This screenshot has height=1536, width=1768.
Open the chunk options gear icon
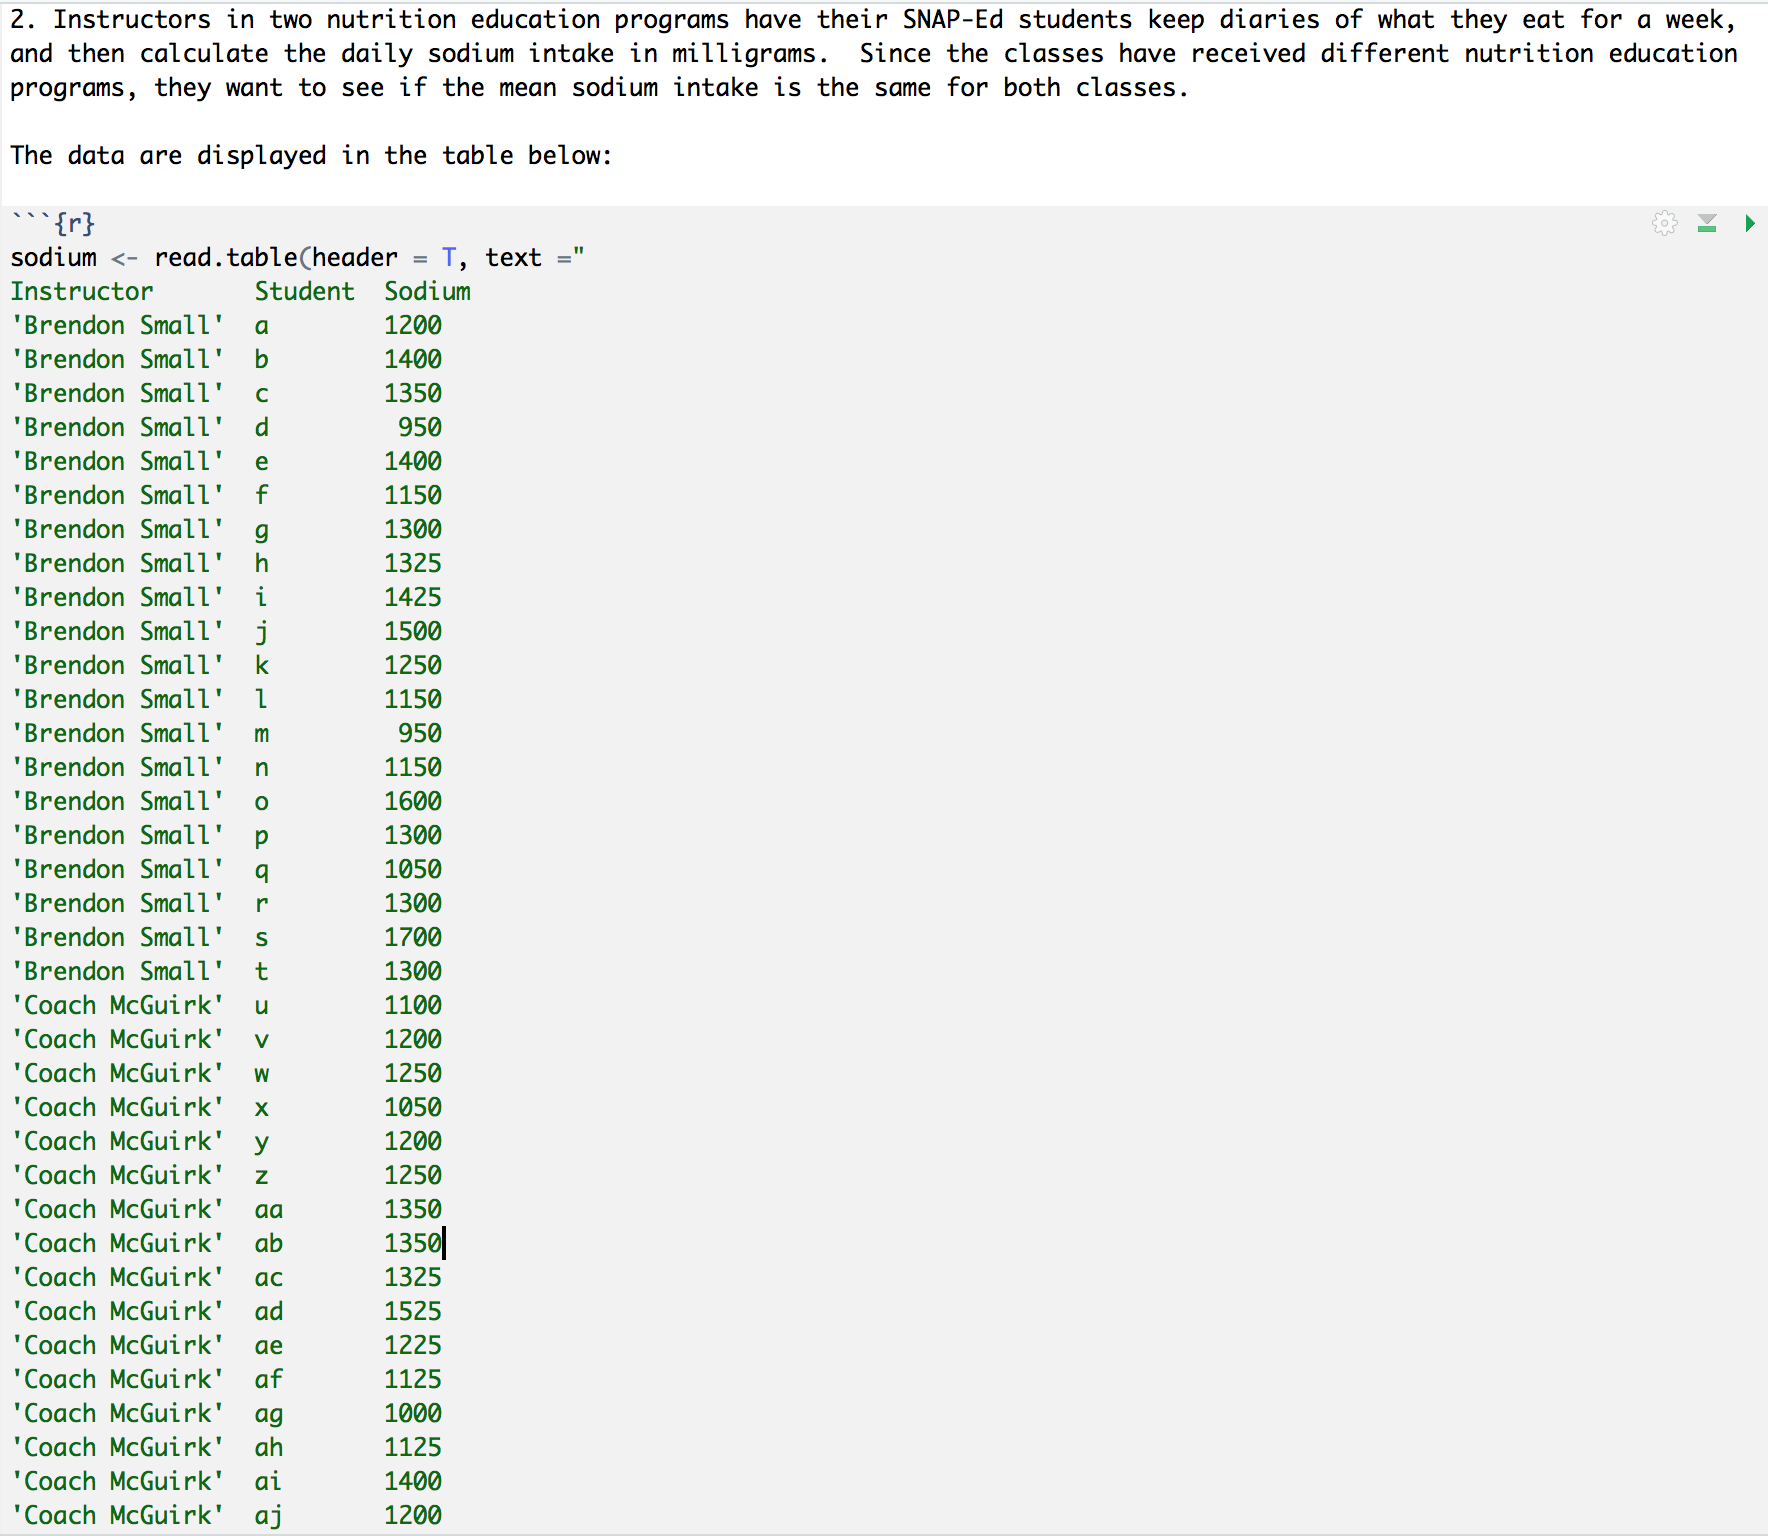coord(1665,224)
